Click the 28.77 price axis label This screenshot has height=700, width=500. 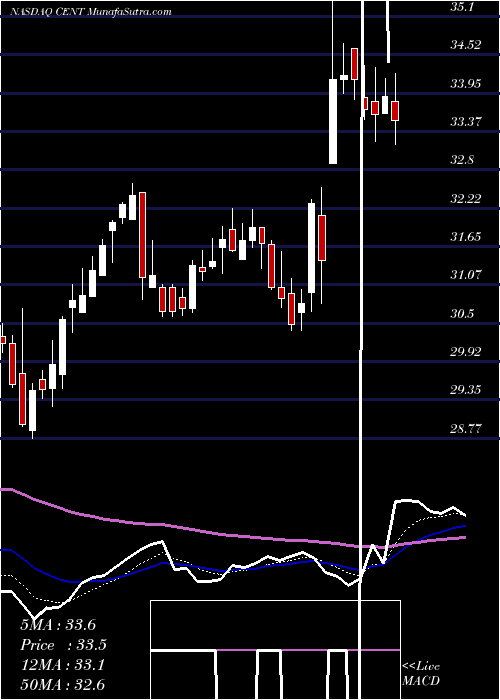(x=466, y=429)
